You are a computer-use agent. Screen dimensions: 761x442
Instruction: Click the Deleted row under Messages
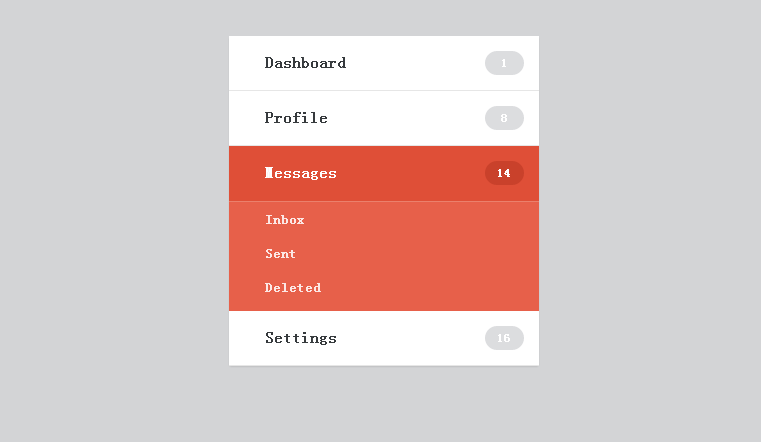[384, 288]
